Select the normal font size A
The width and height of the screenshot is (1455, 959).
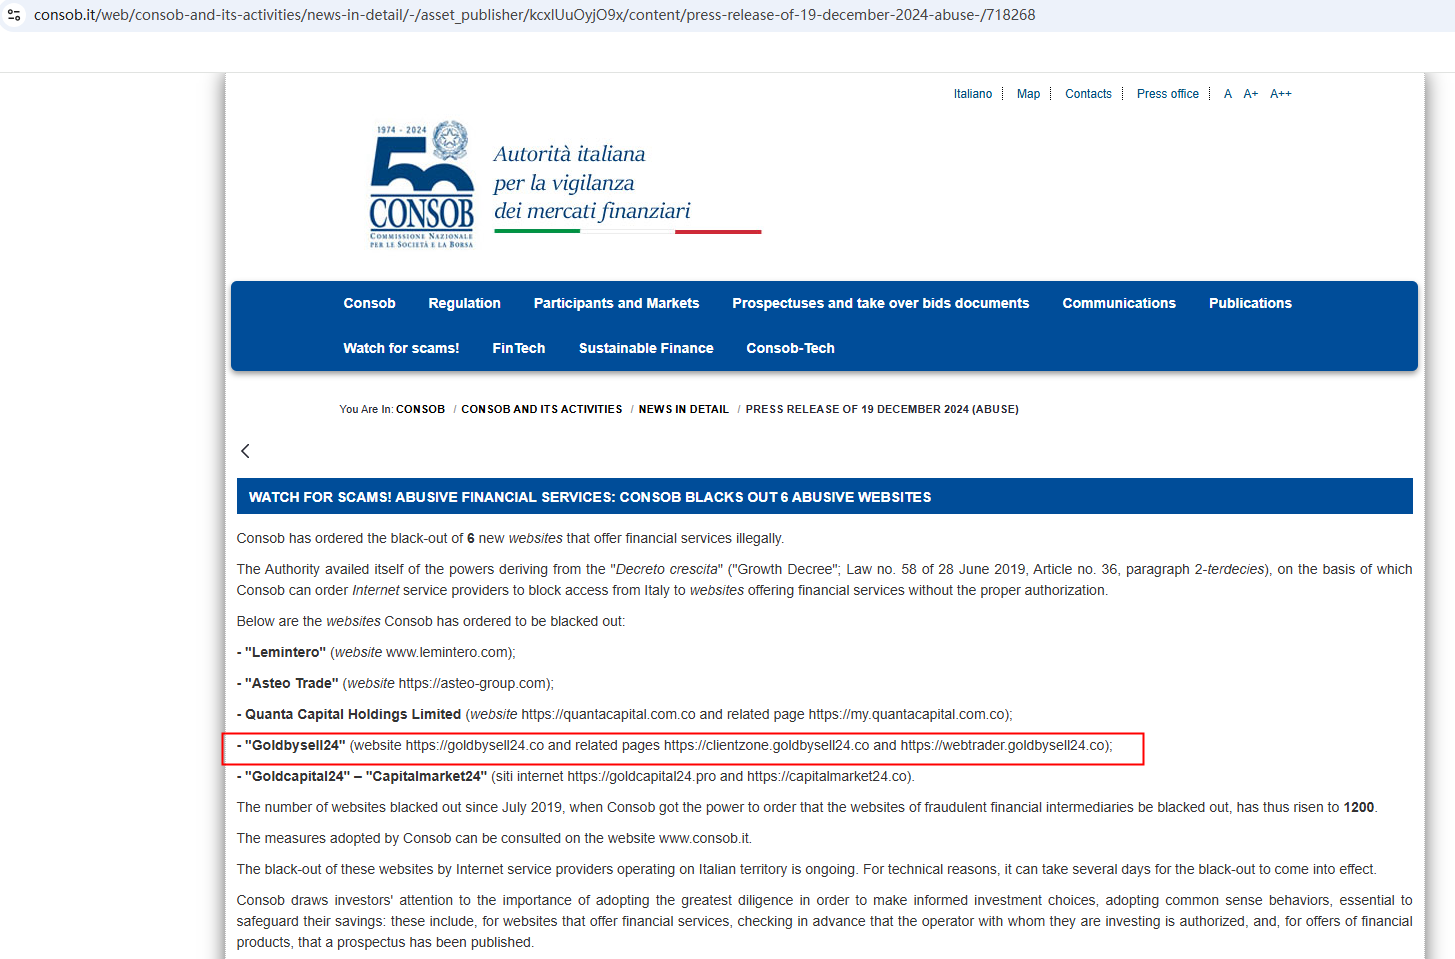click(x=1227, y=94)
